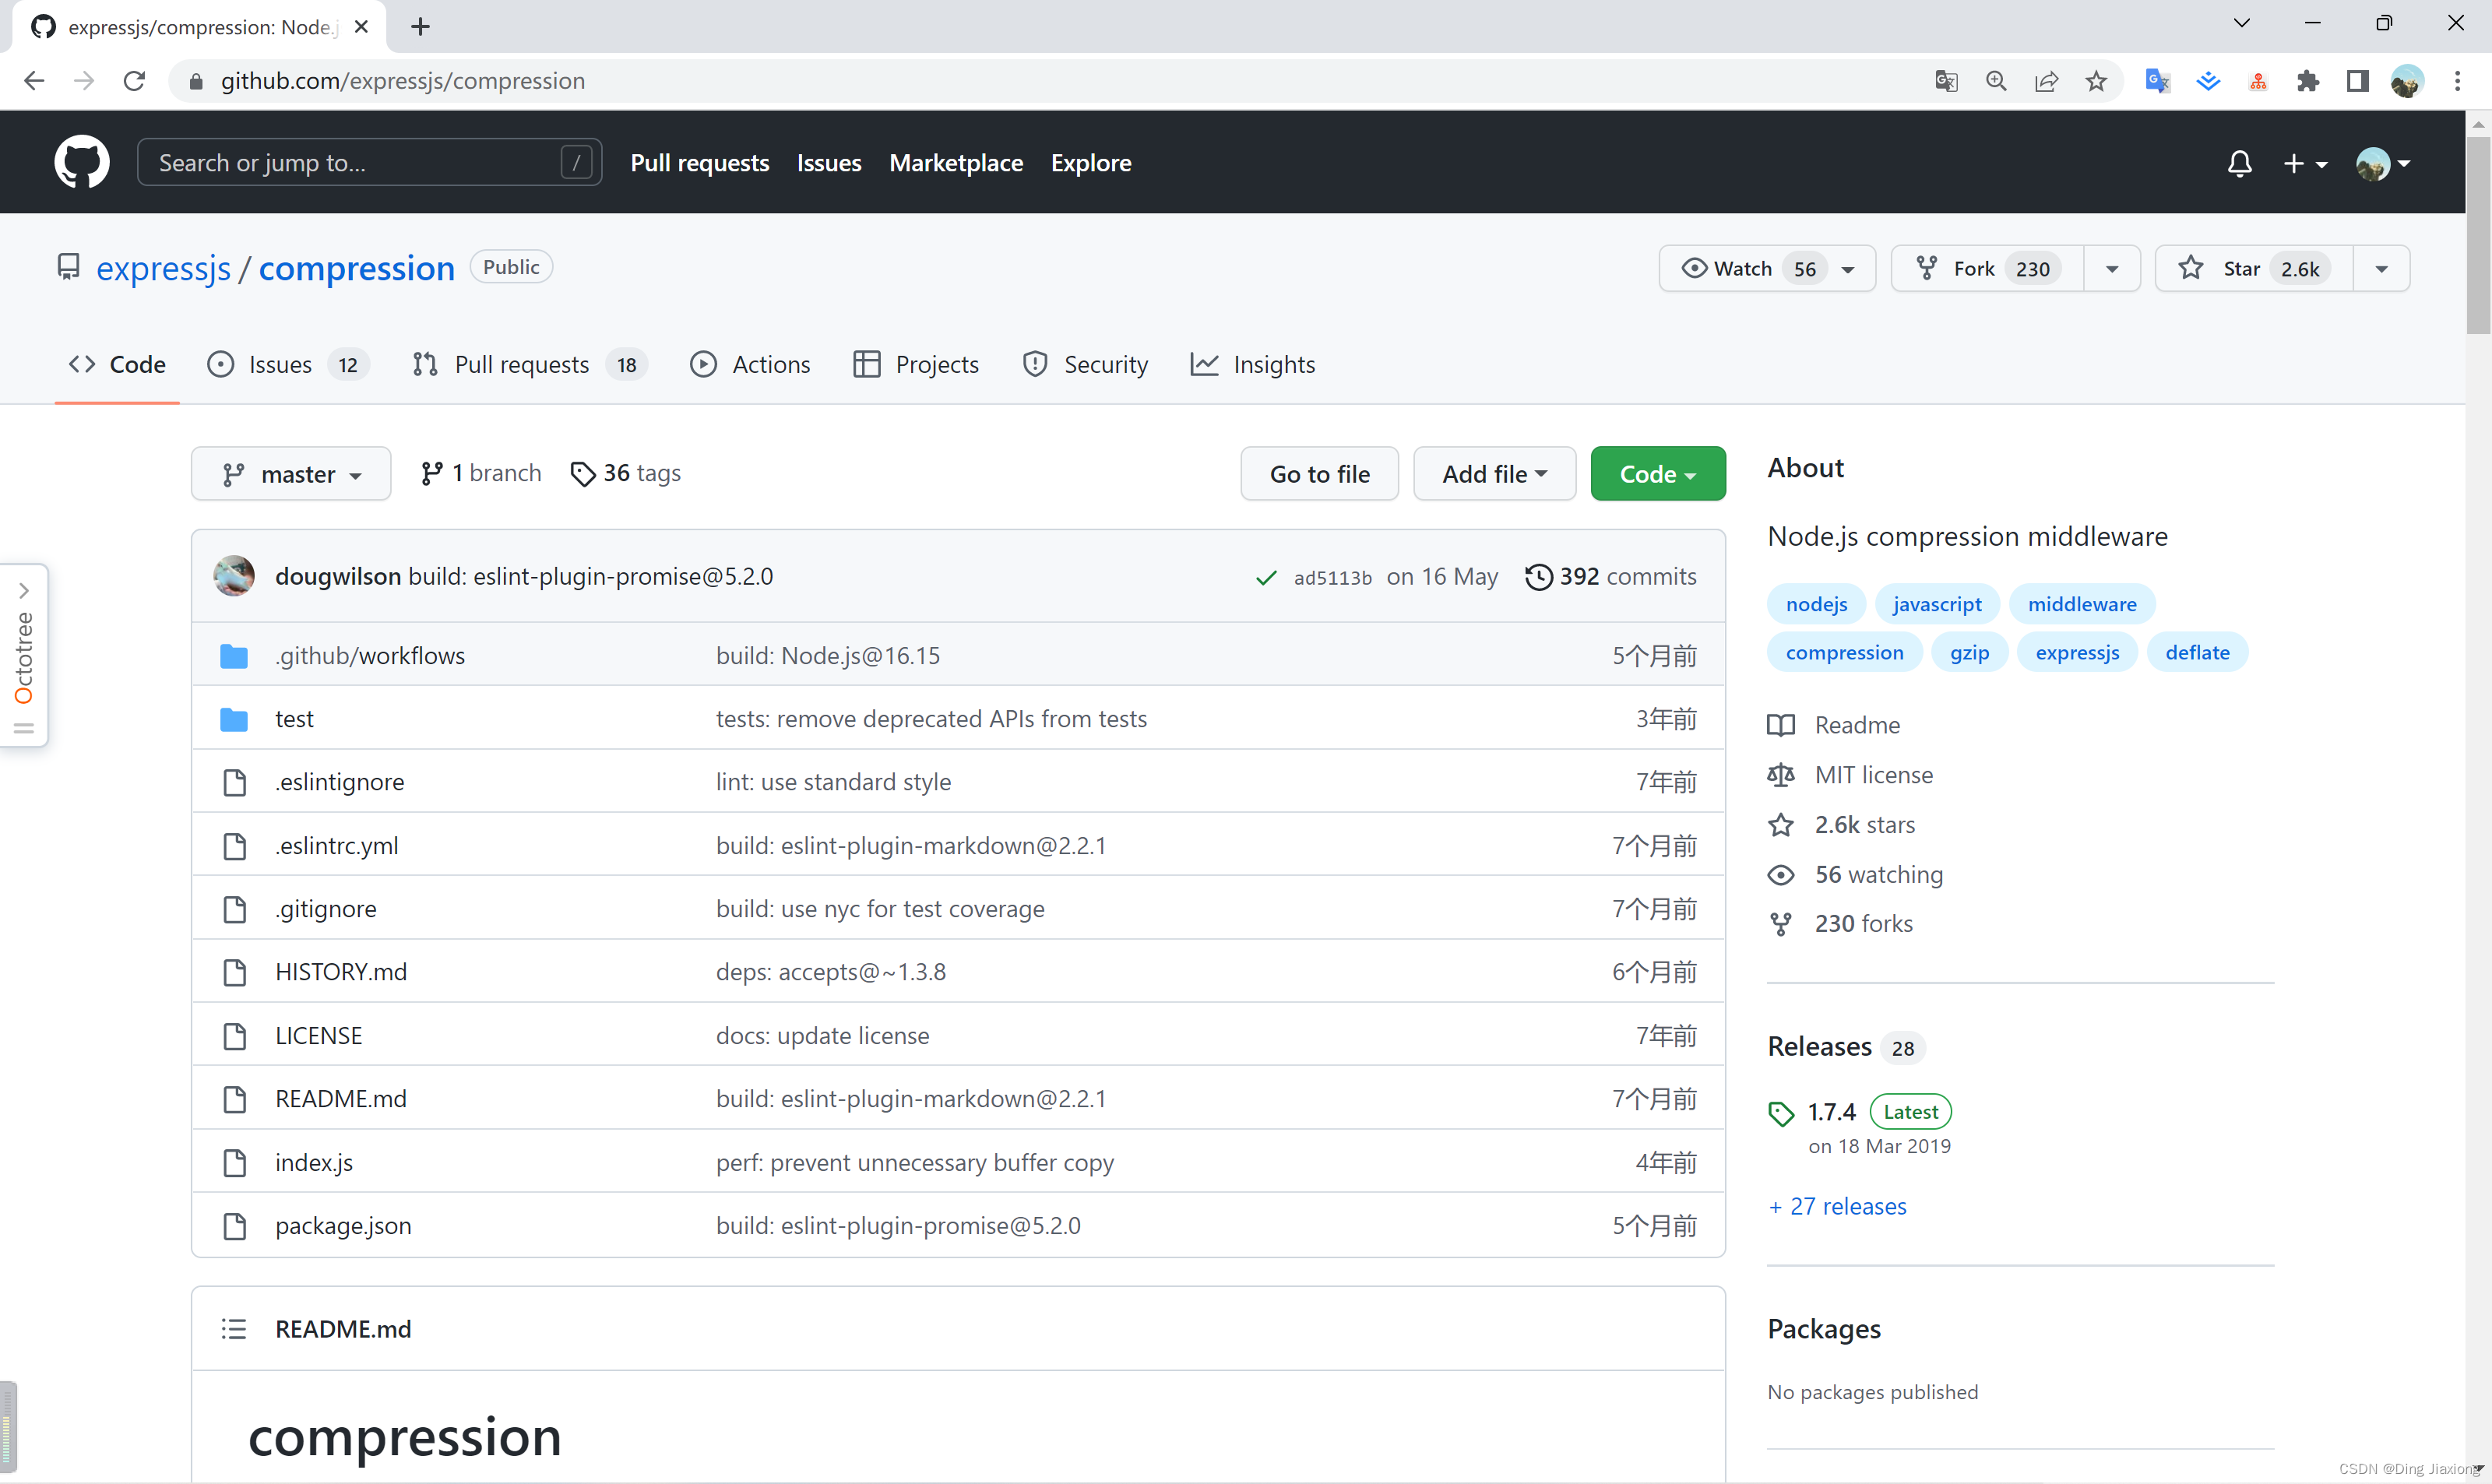Click the nodejs topic tag
The height and width of the screenshot is (1484, 2492).
coord(1816,604)
